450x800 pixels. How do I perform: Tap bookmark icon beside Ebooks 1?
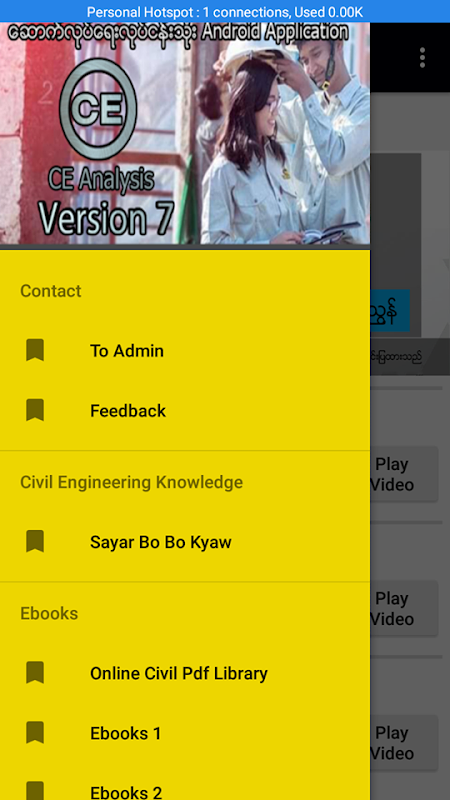point(35,733)
